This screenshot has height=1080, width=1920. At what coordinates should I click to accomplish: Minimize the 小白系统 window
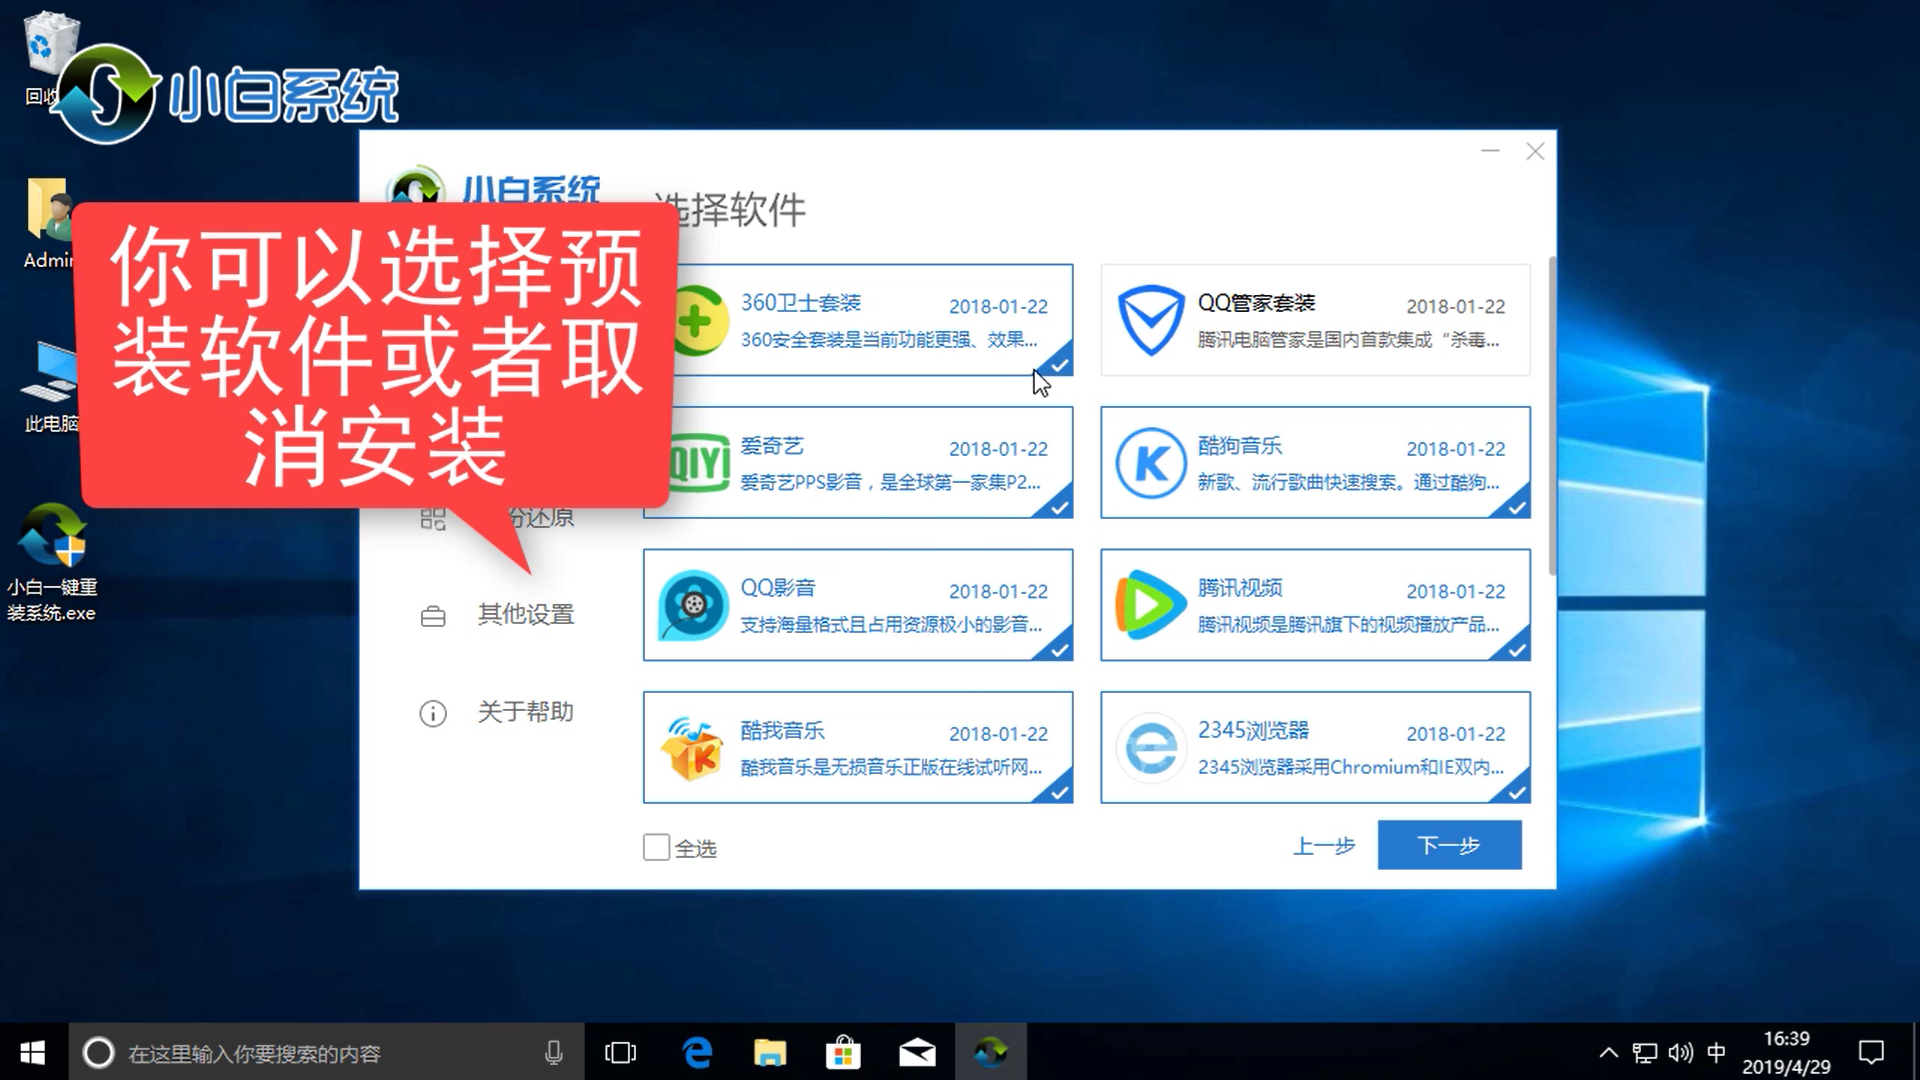(1490, 151)
